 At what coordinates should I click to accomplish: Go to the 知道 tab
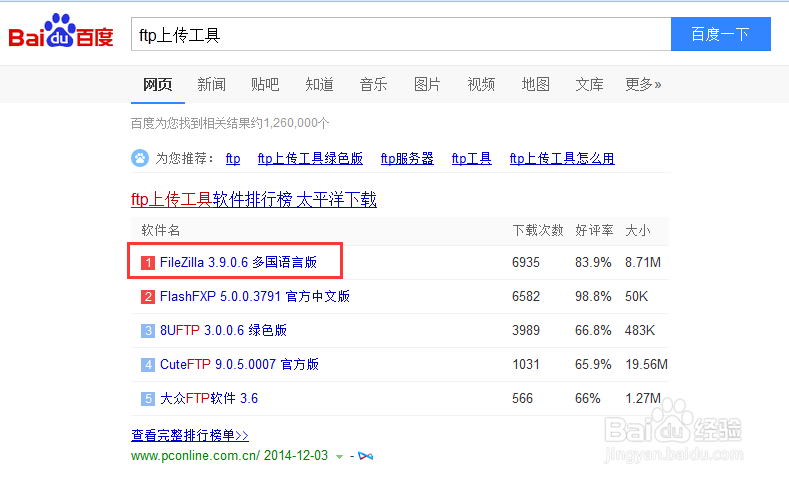pos(320,84)
